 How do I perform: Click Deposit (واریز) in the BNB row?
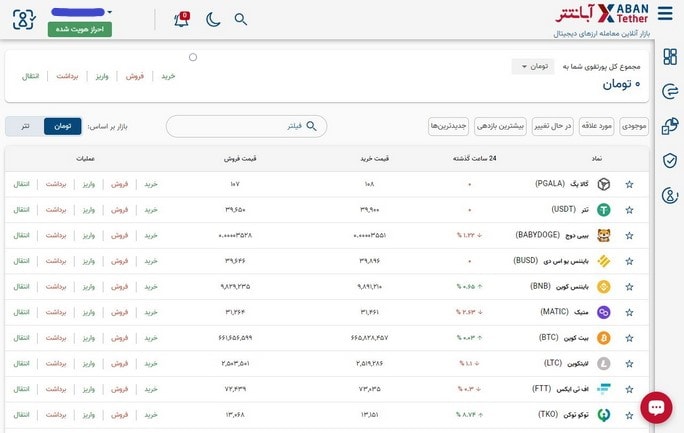89,286
